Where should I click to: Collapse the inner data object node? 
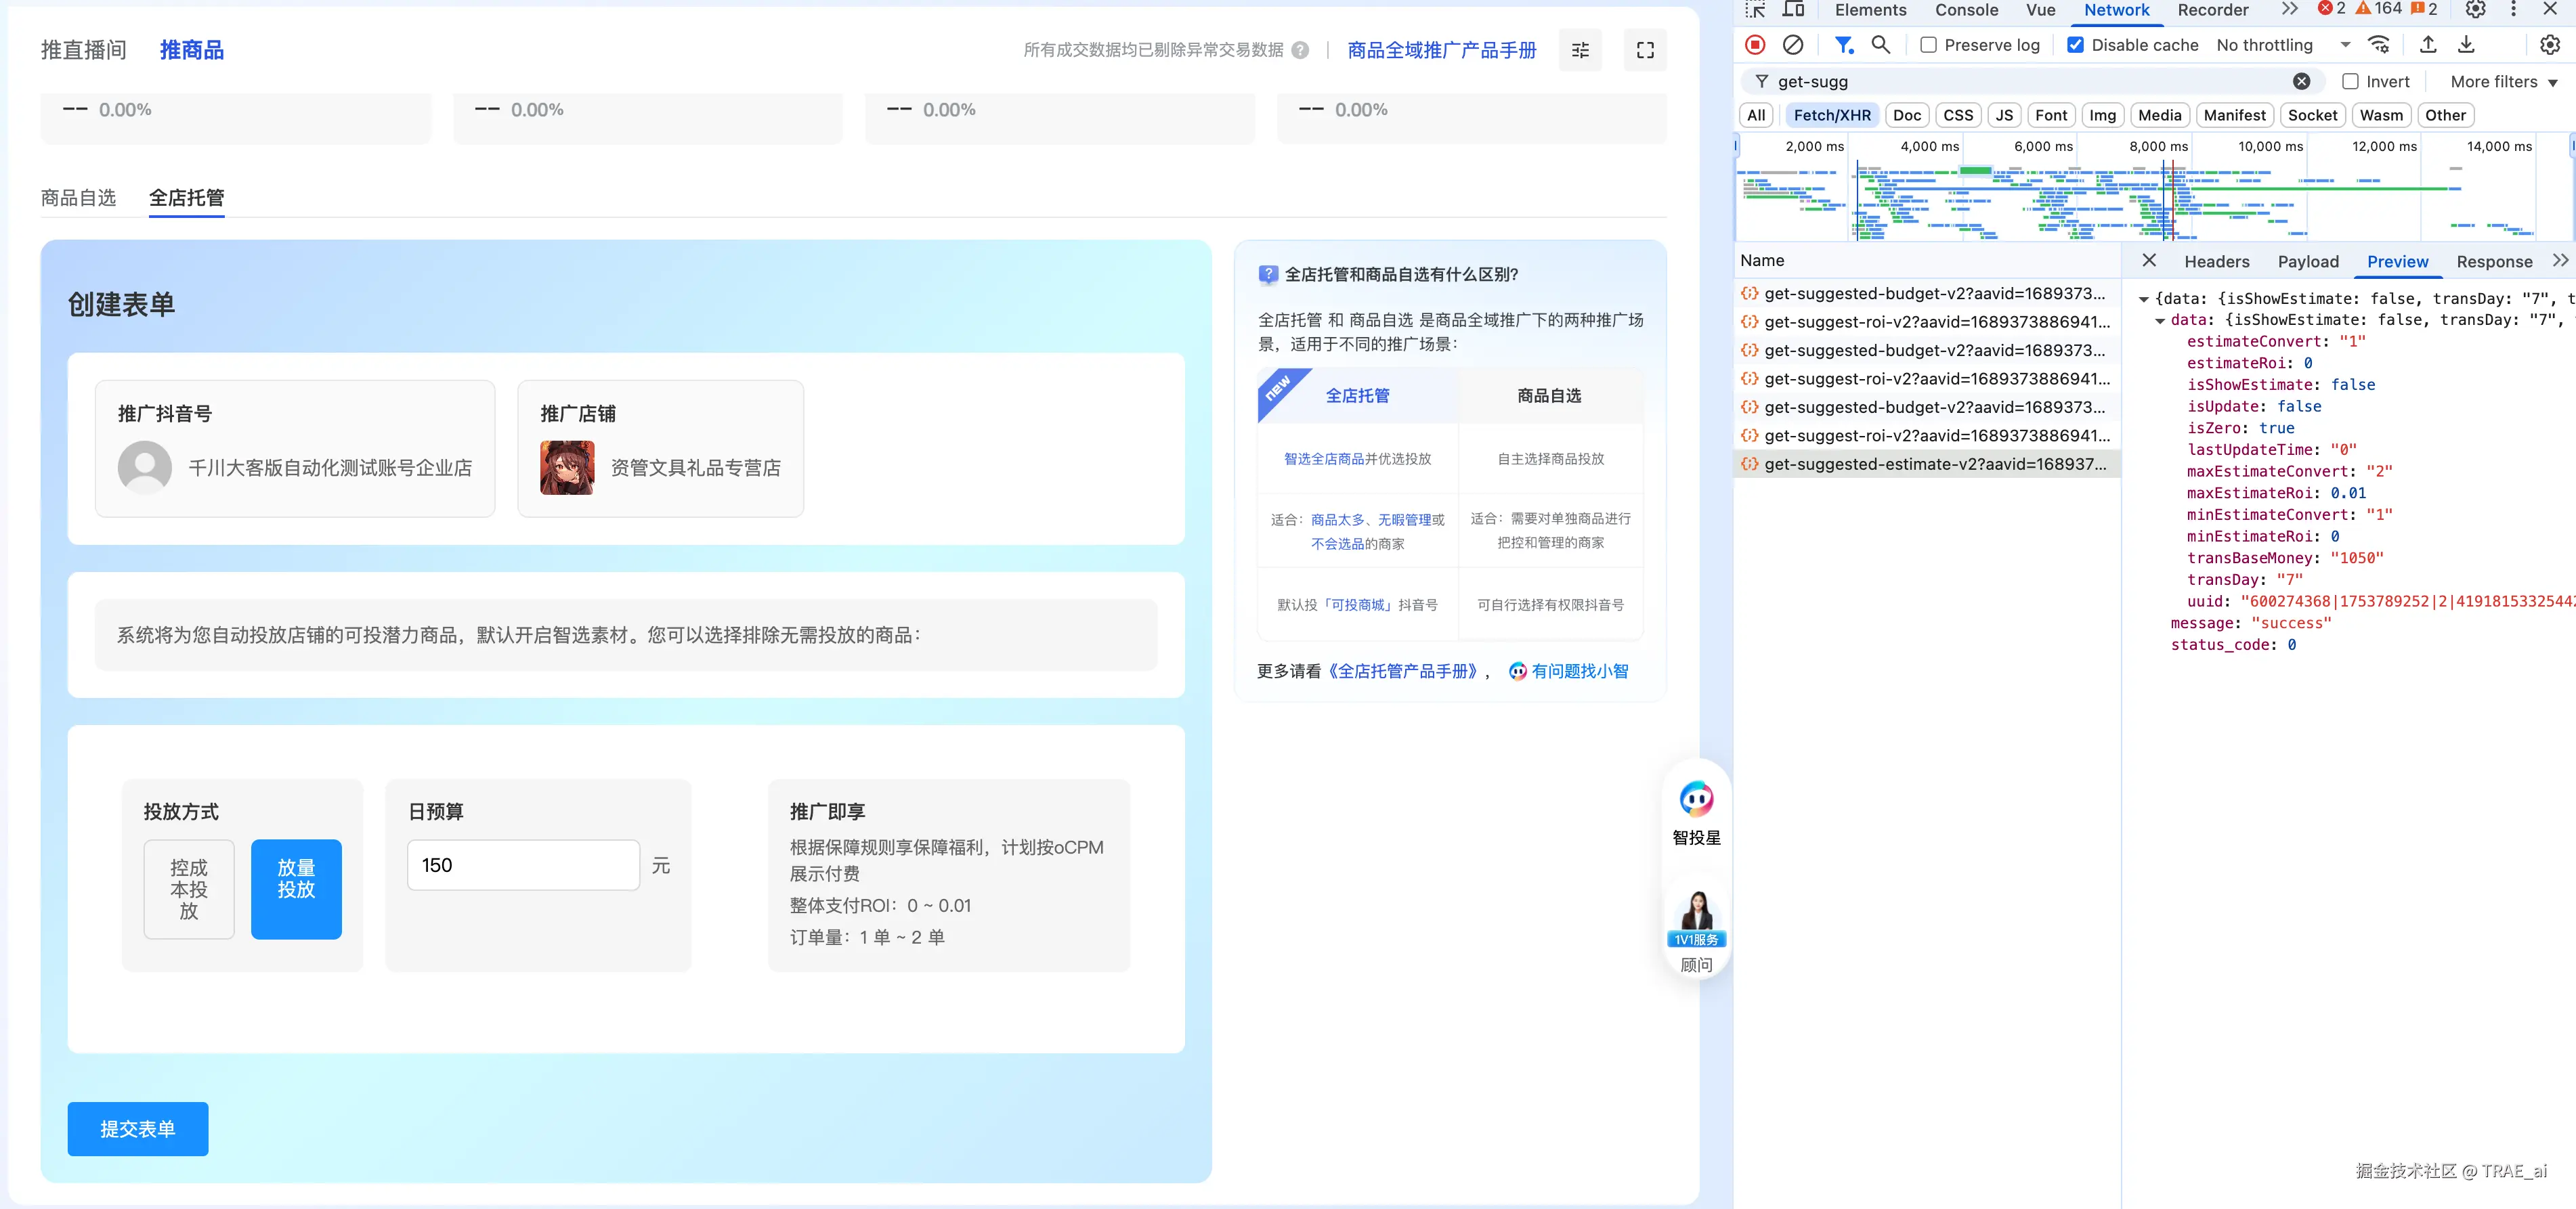2160,321
